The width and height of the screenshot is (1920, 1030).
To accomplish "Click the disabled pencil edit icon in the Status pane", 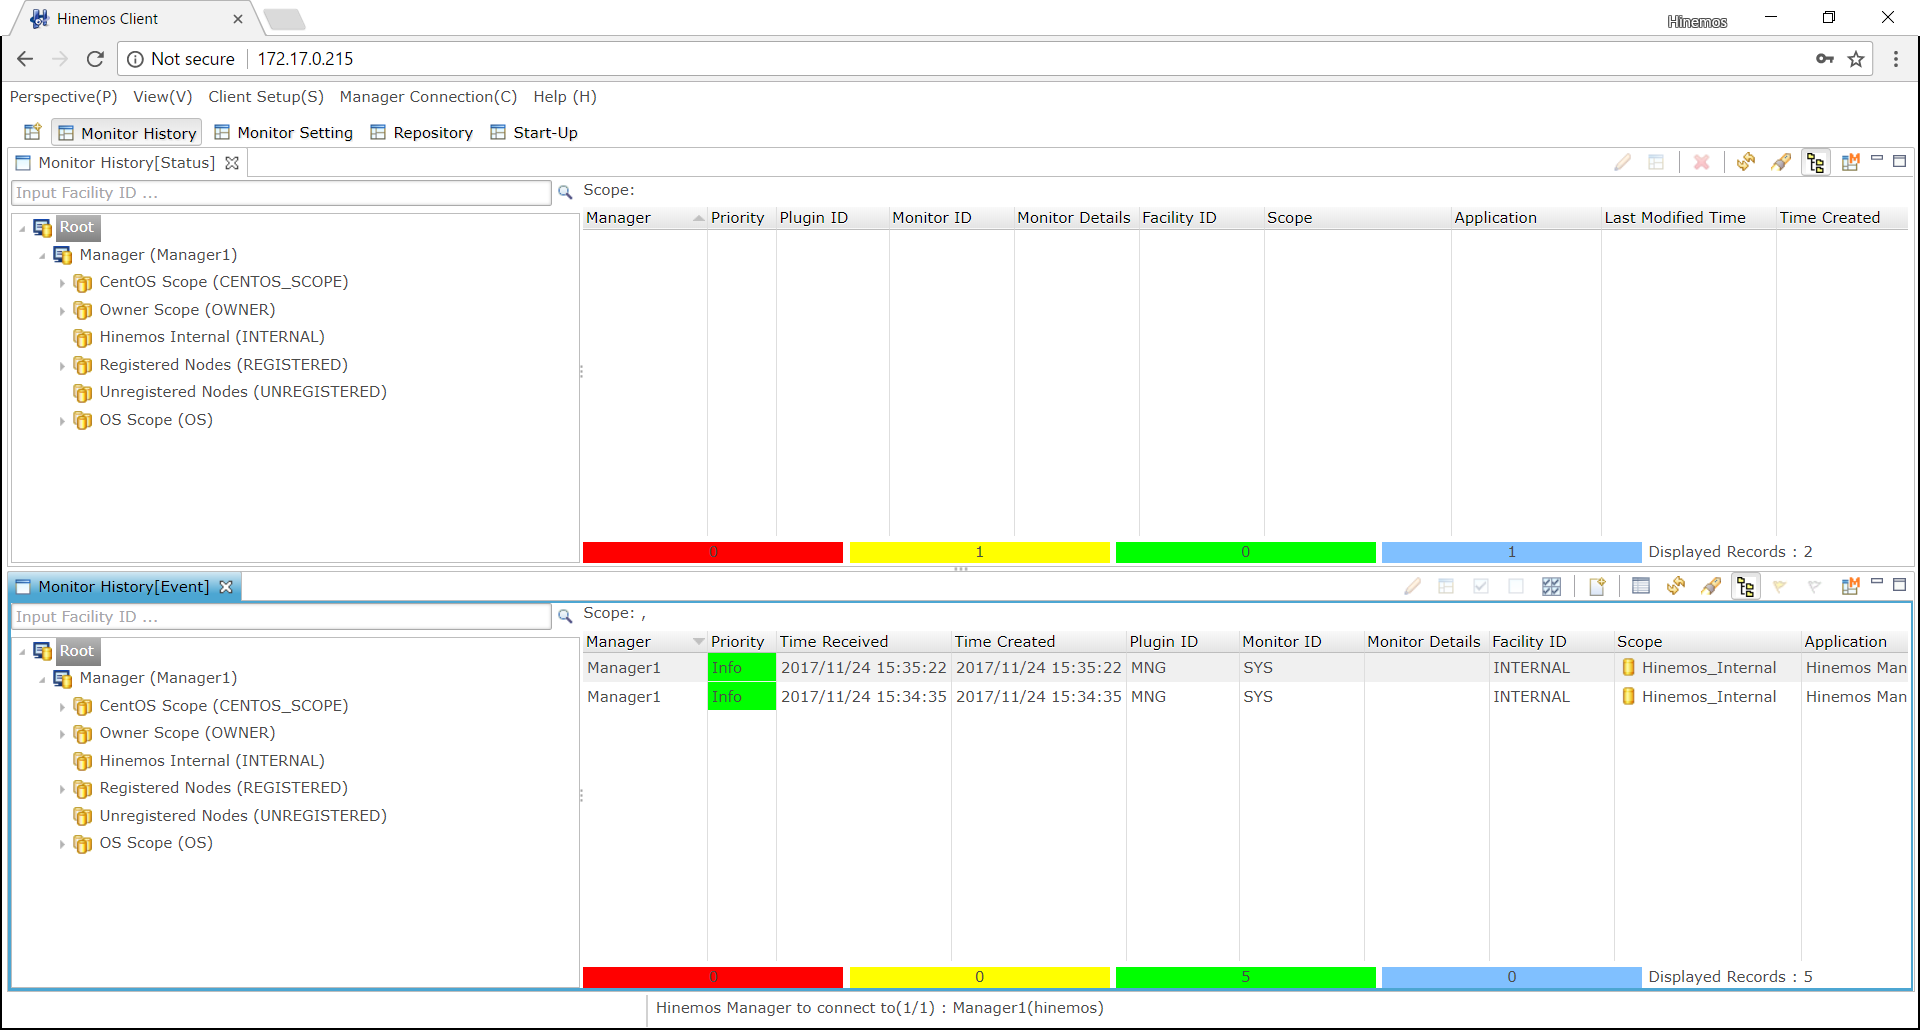I will [x=1622, y=162].
